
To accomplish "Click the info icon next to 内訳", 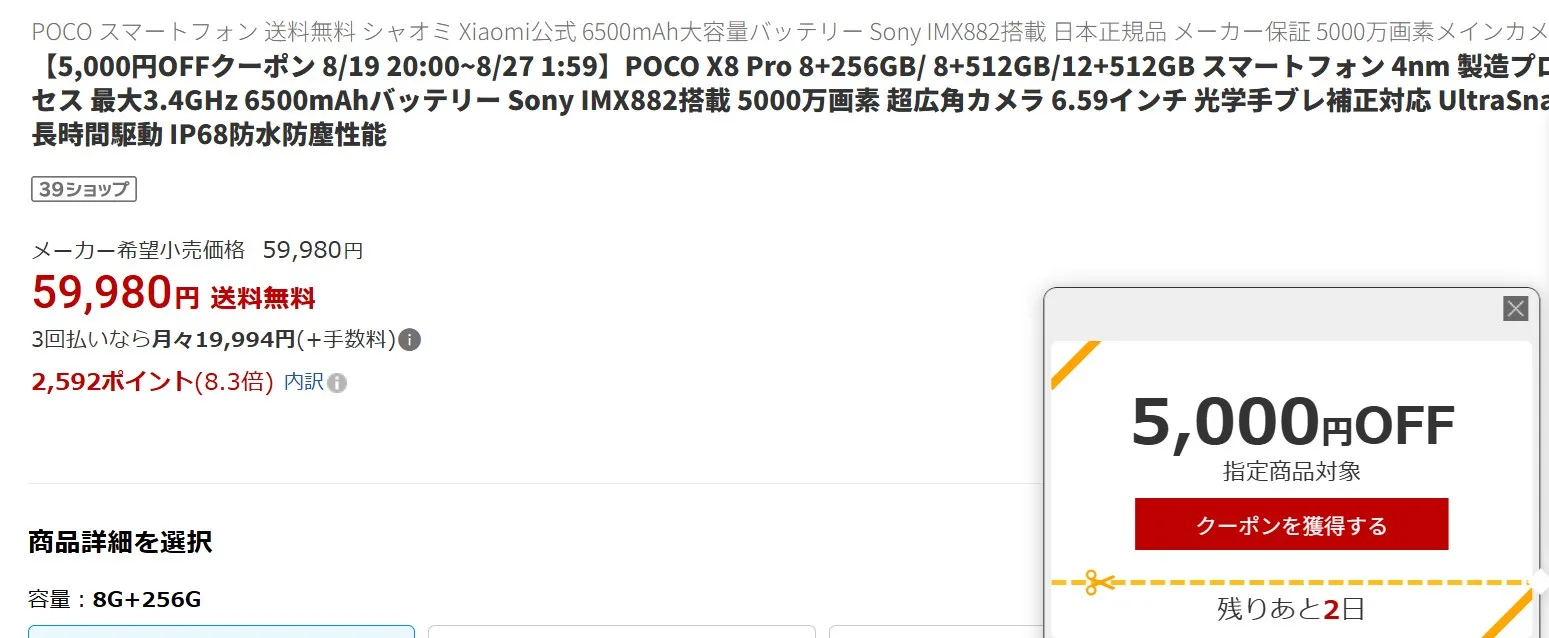I will [x=338, y=383].
